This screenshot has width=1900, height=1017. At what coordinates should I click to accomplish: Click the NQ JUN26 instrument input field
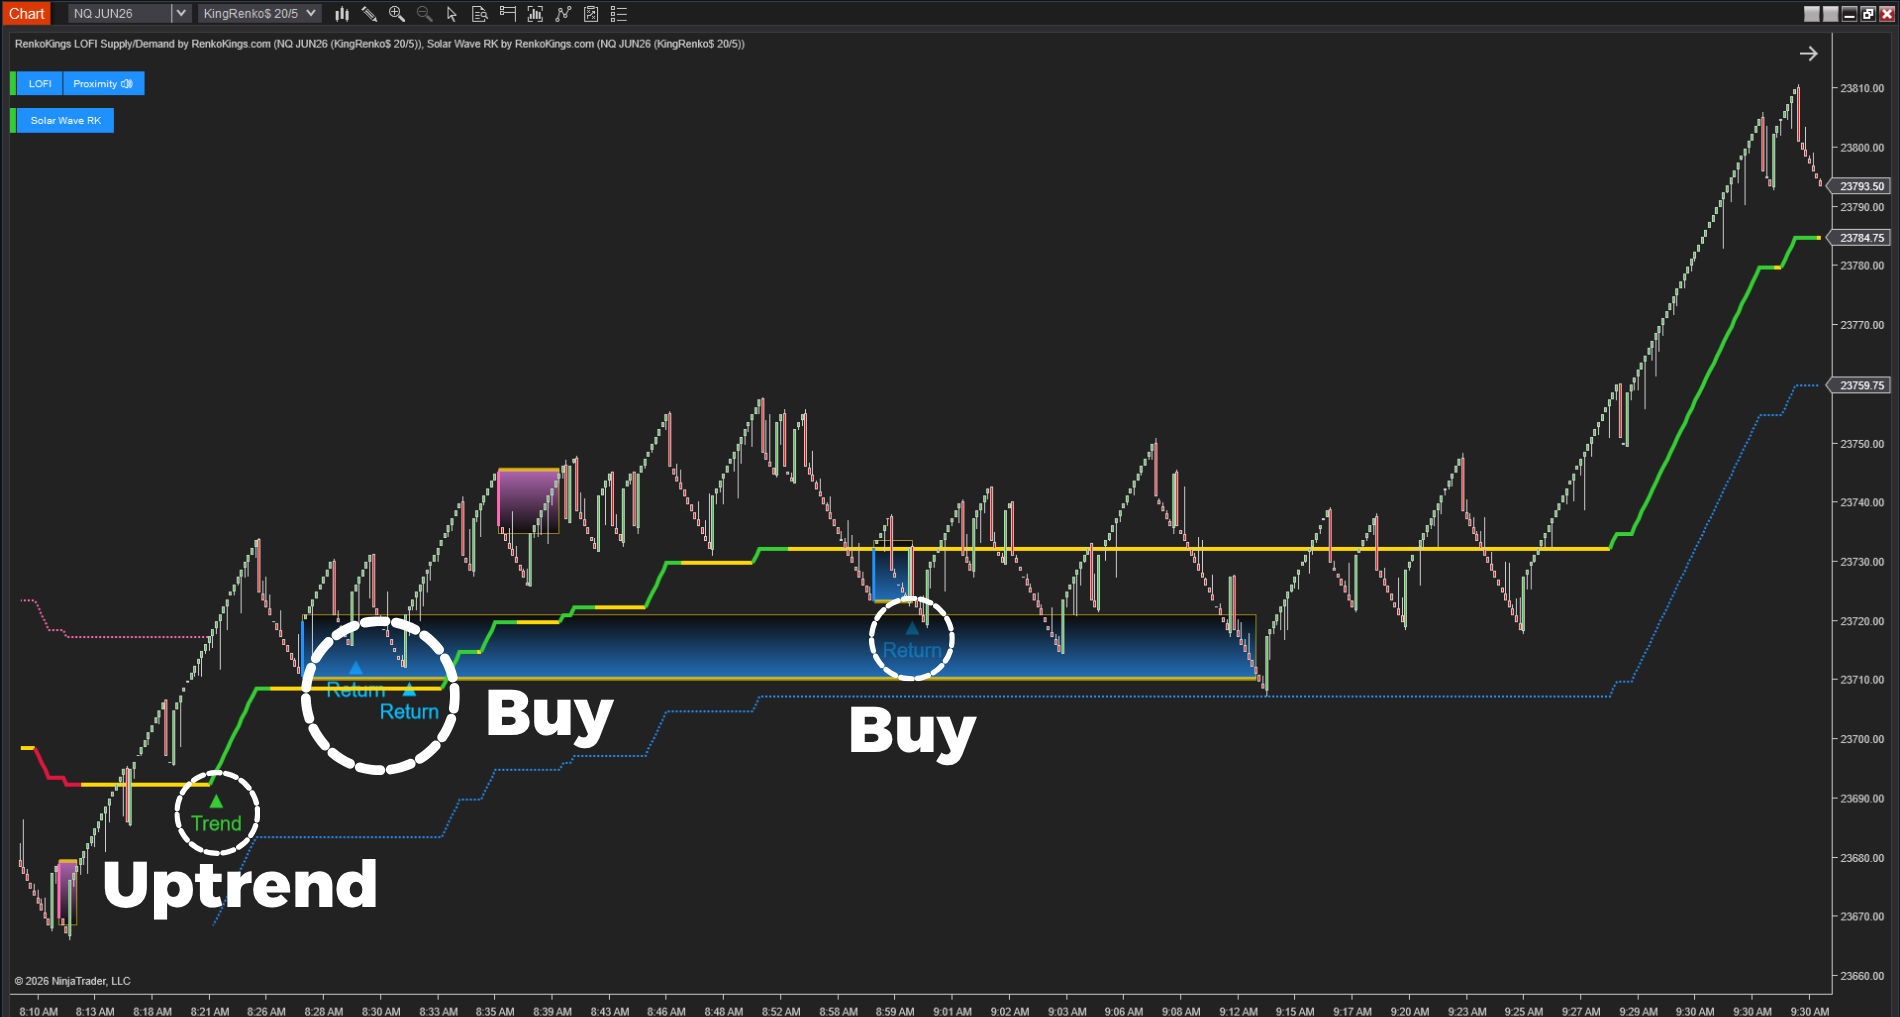(x=119, y=14)
